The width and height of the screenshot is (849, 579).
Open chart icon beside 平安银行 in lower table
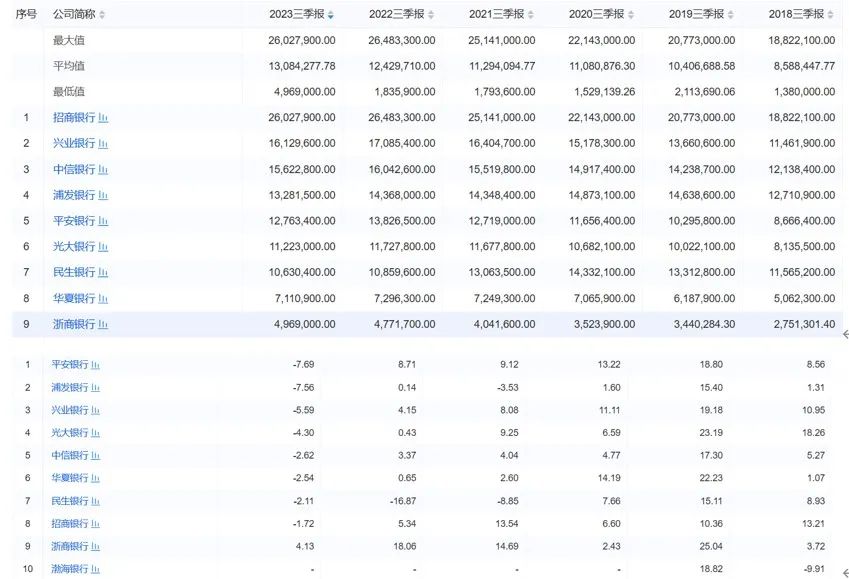(96, 365)
